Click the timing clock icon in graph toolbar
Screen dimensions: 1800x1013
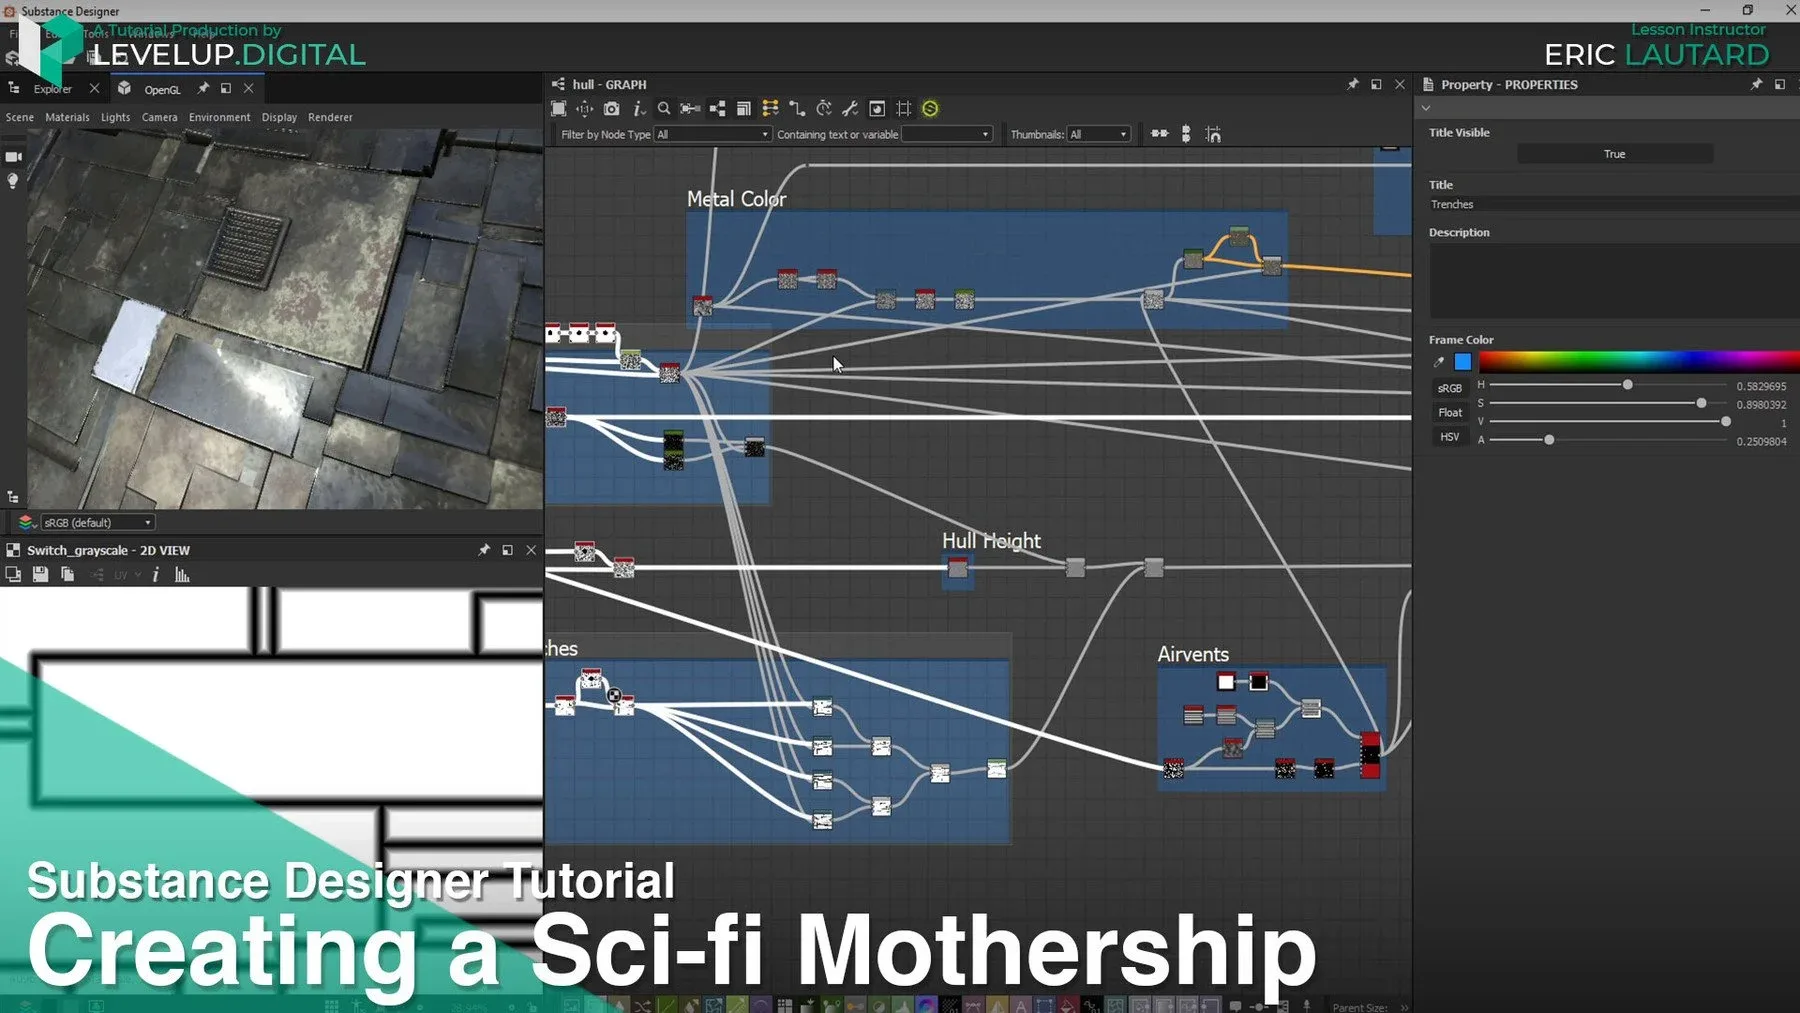pos(824,109)
